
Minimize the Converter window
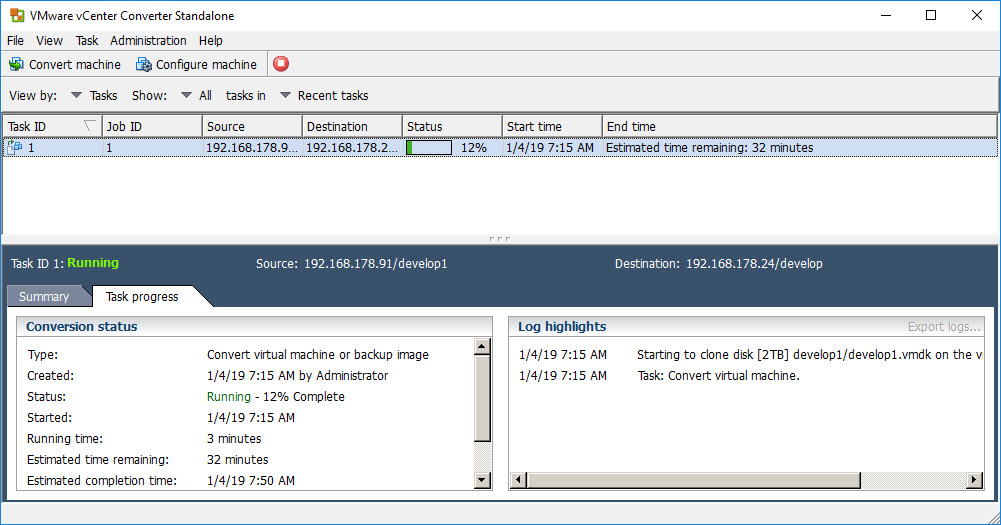point(886,15)
